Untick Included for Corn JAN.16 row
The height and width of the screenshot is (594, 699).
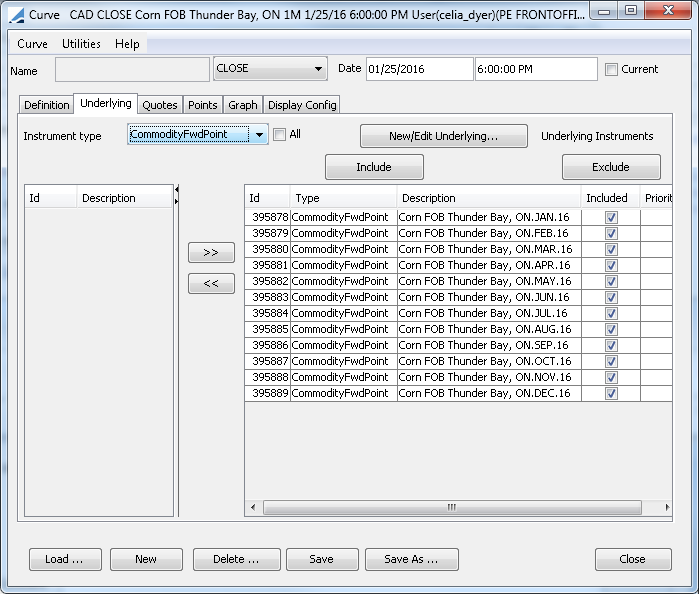tap(611, 218)
